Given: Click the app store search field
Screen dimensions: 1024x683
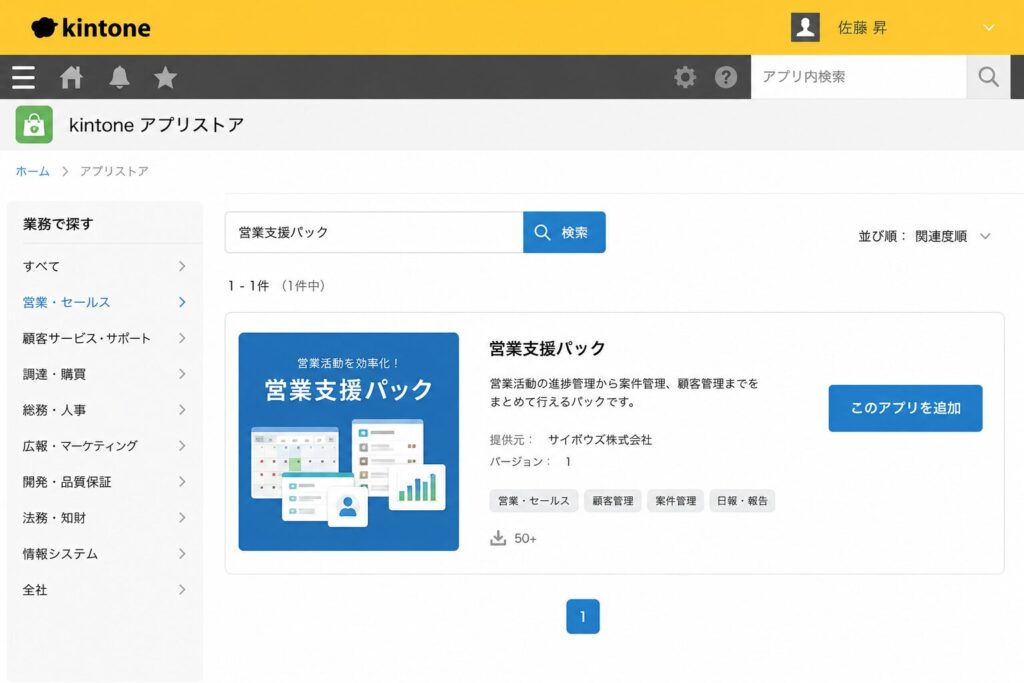Looking at the screenshot, I should [374, 232].
